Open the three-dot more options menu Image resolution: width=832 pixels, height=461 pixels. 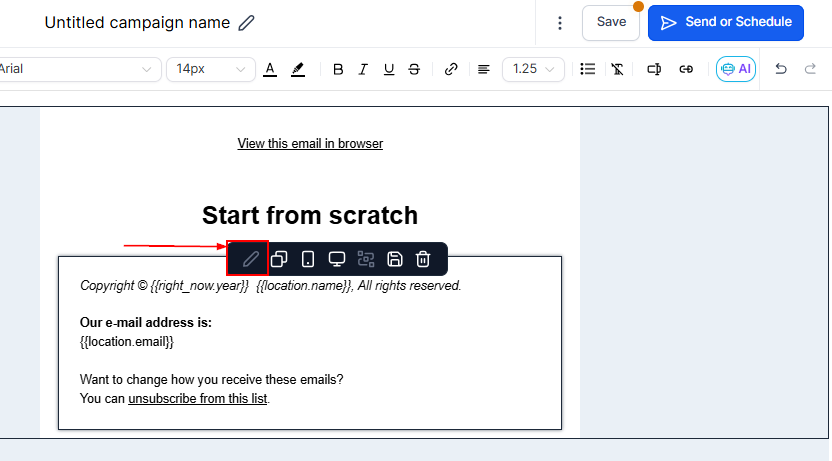(x=560, y=23)
